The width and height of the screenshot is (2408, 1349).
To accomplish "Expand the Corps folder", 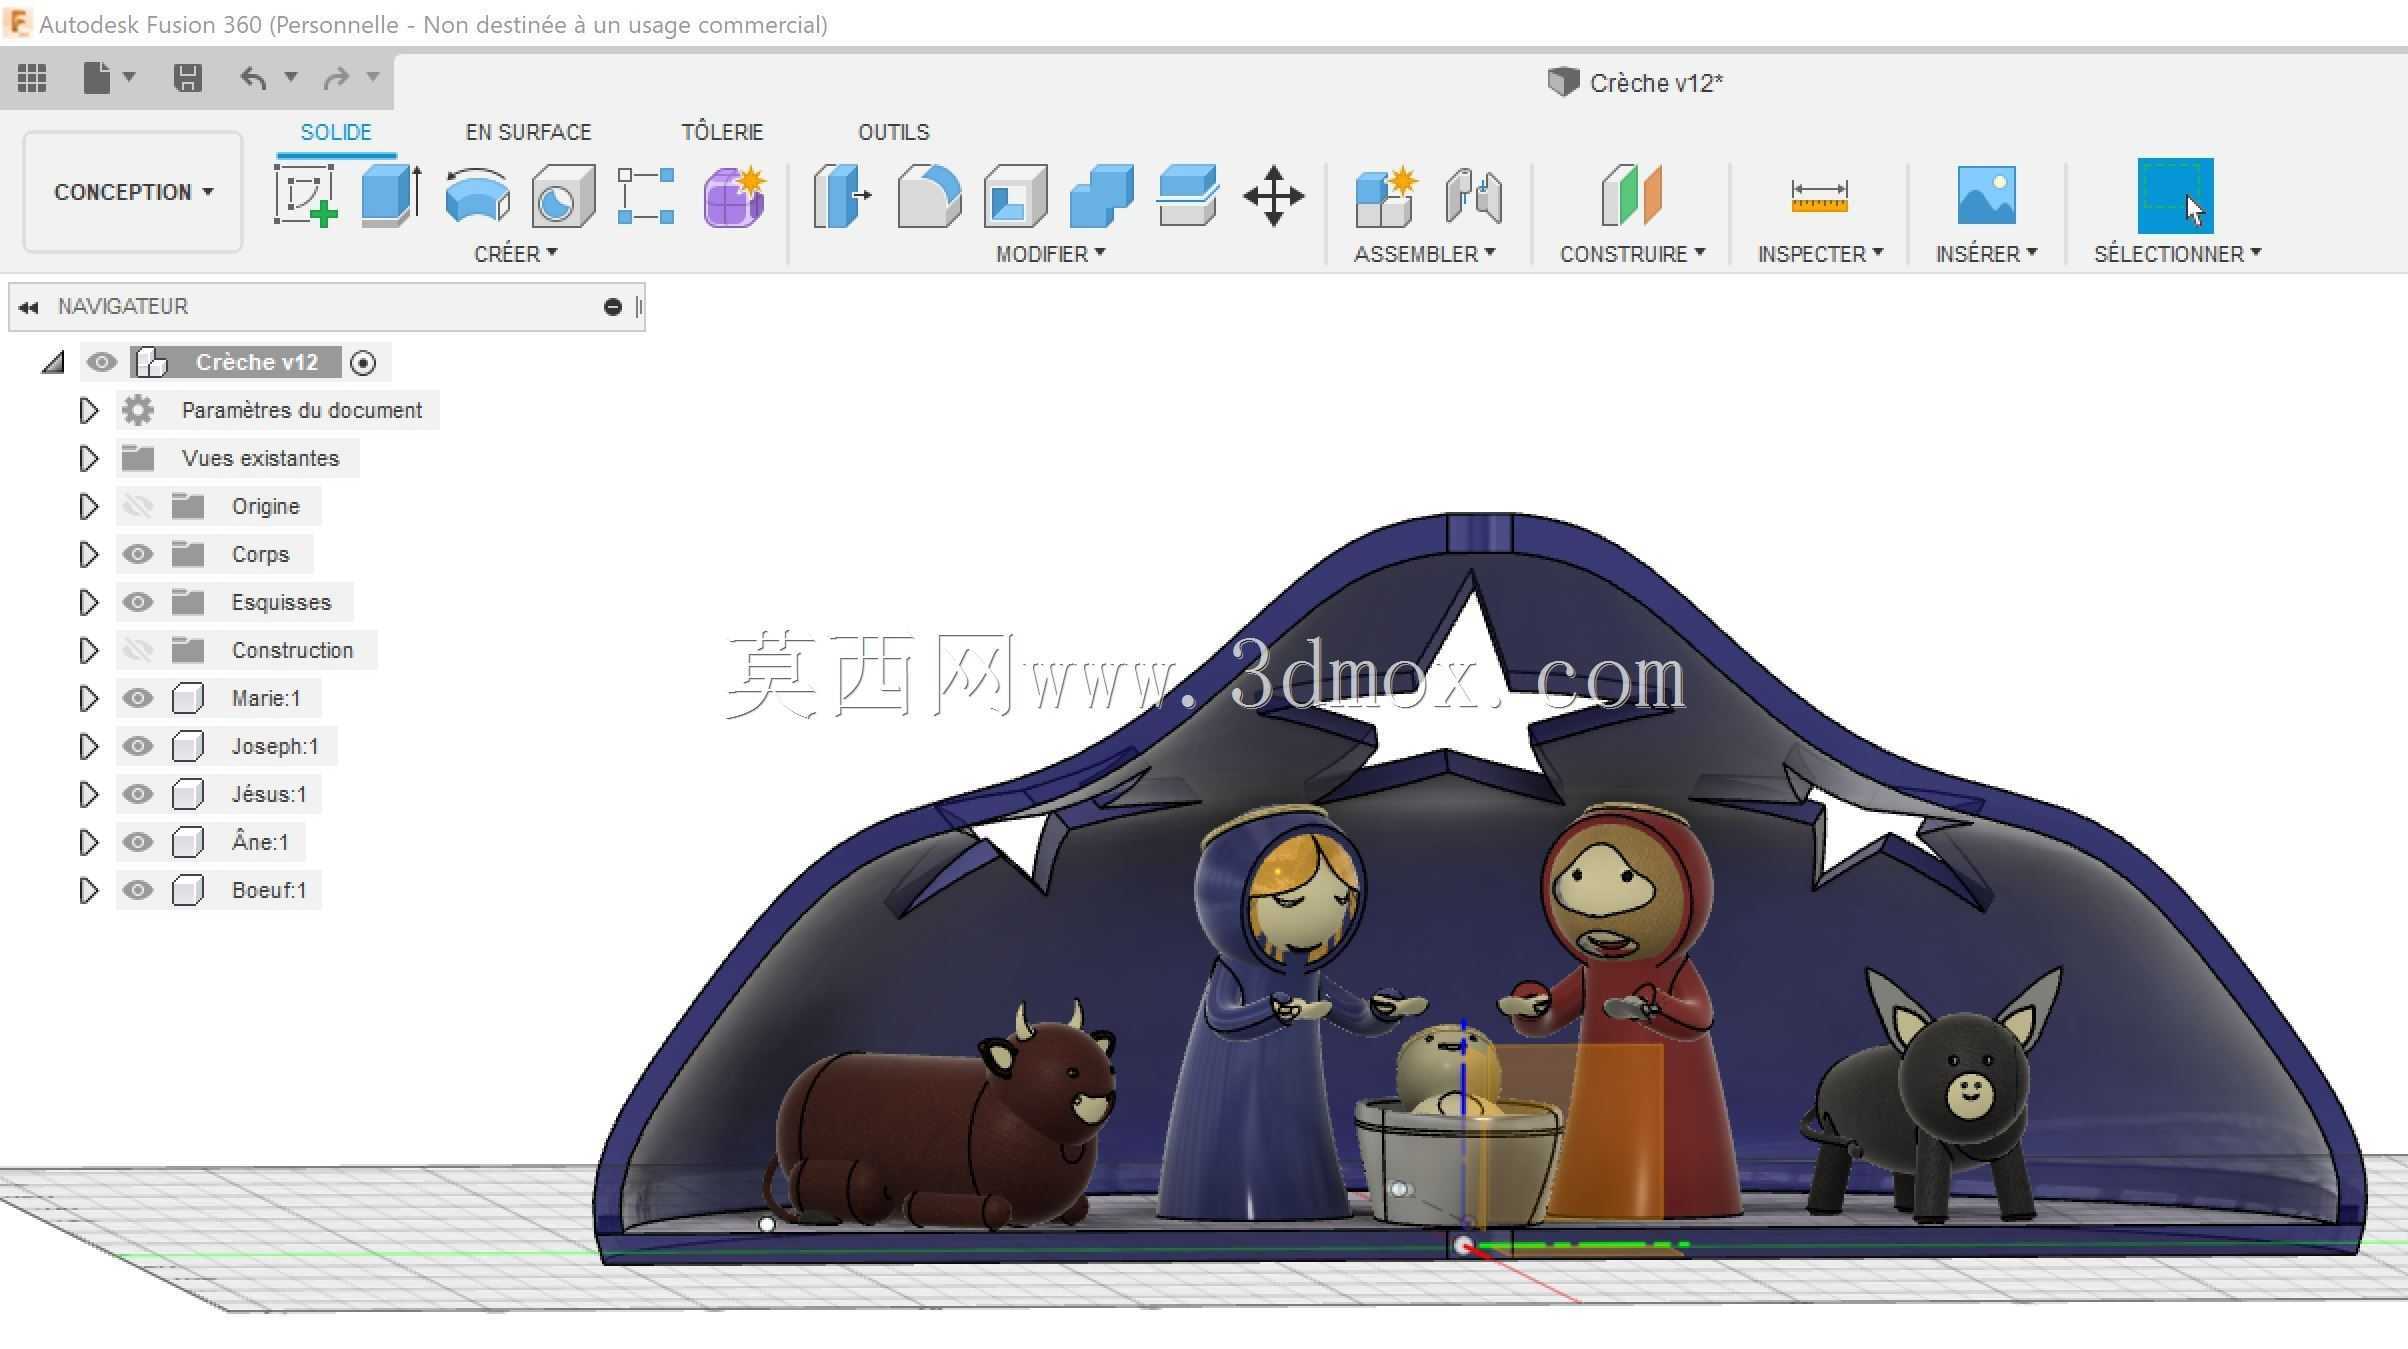I will pos(89,554).
